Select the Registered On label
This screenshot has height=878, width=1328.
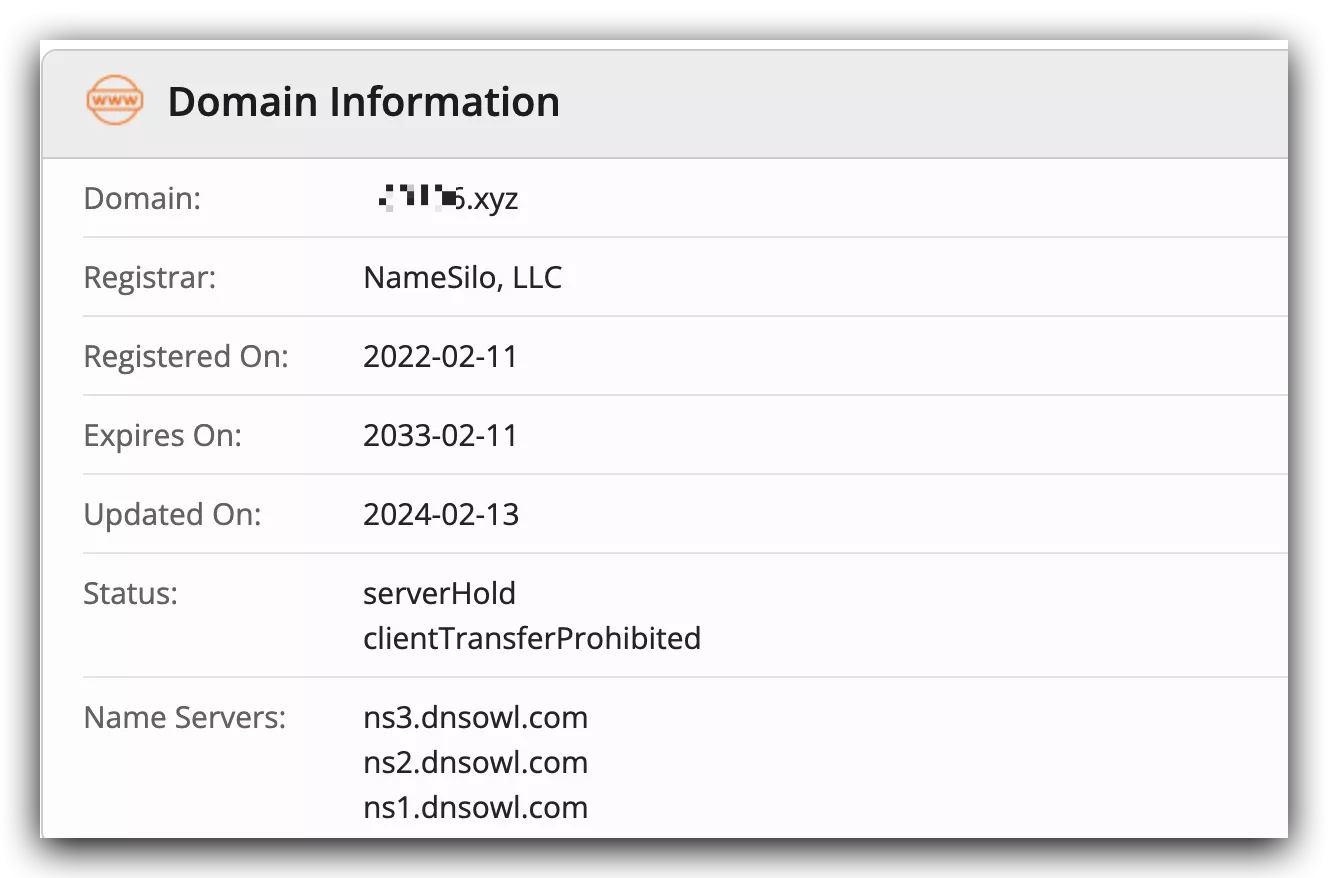pos(185,356)
